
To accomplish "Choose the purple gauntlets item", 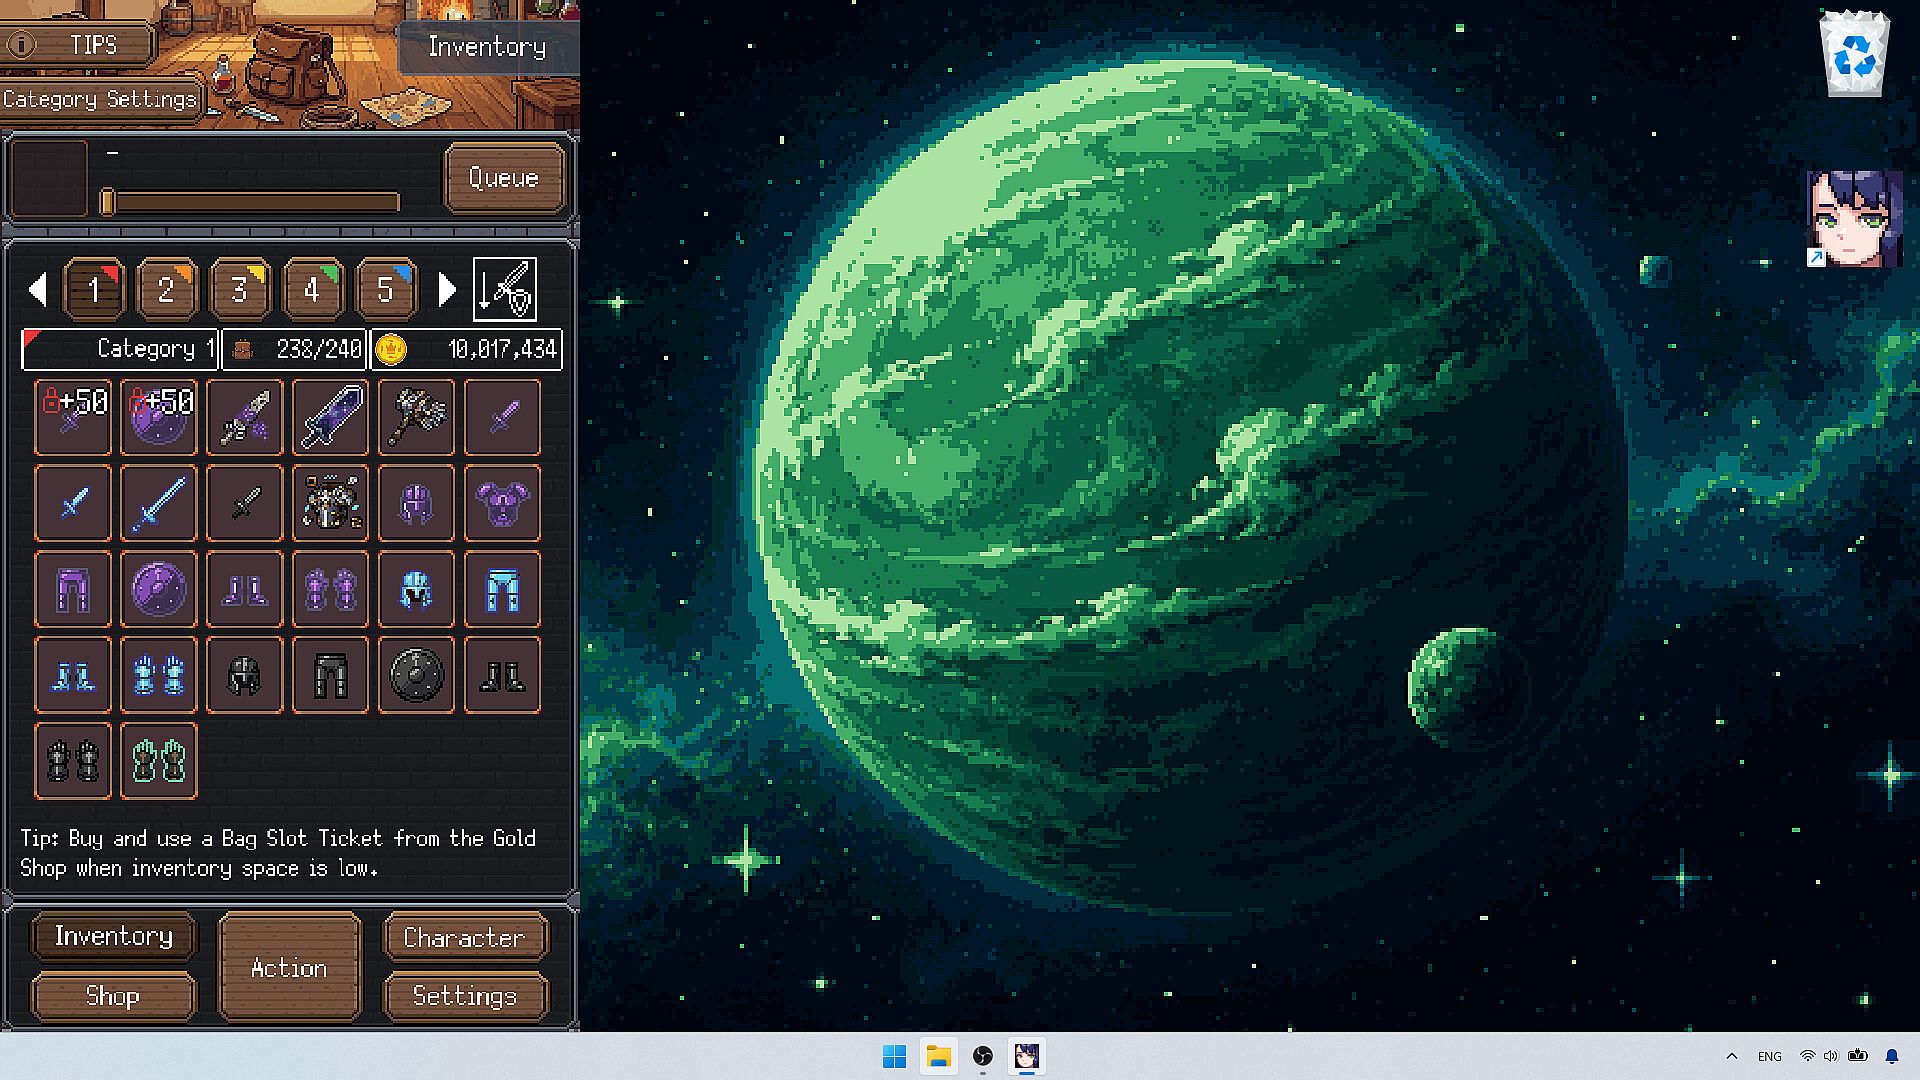I will tap(331, 589).
